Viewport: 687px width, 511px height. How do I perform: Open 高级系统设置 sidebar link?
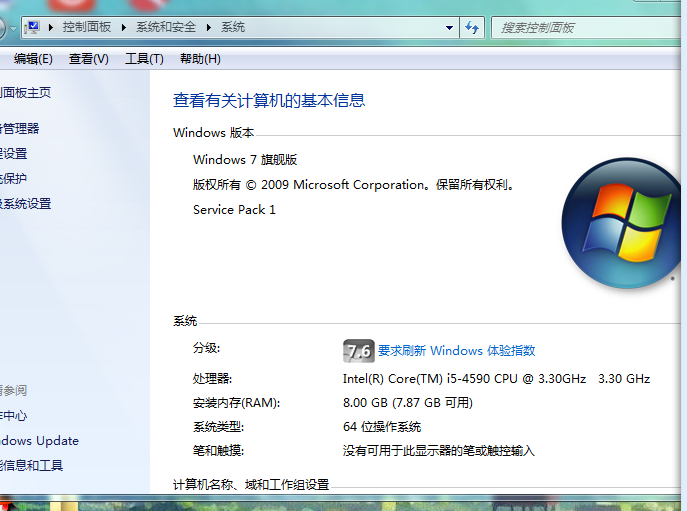coord(26,203)
